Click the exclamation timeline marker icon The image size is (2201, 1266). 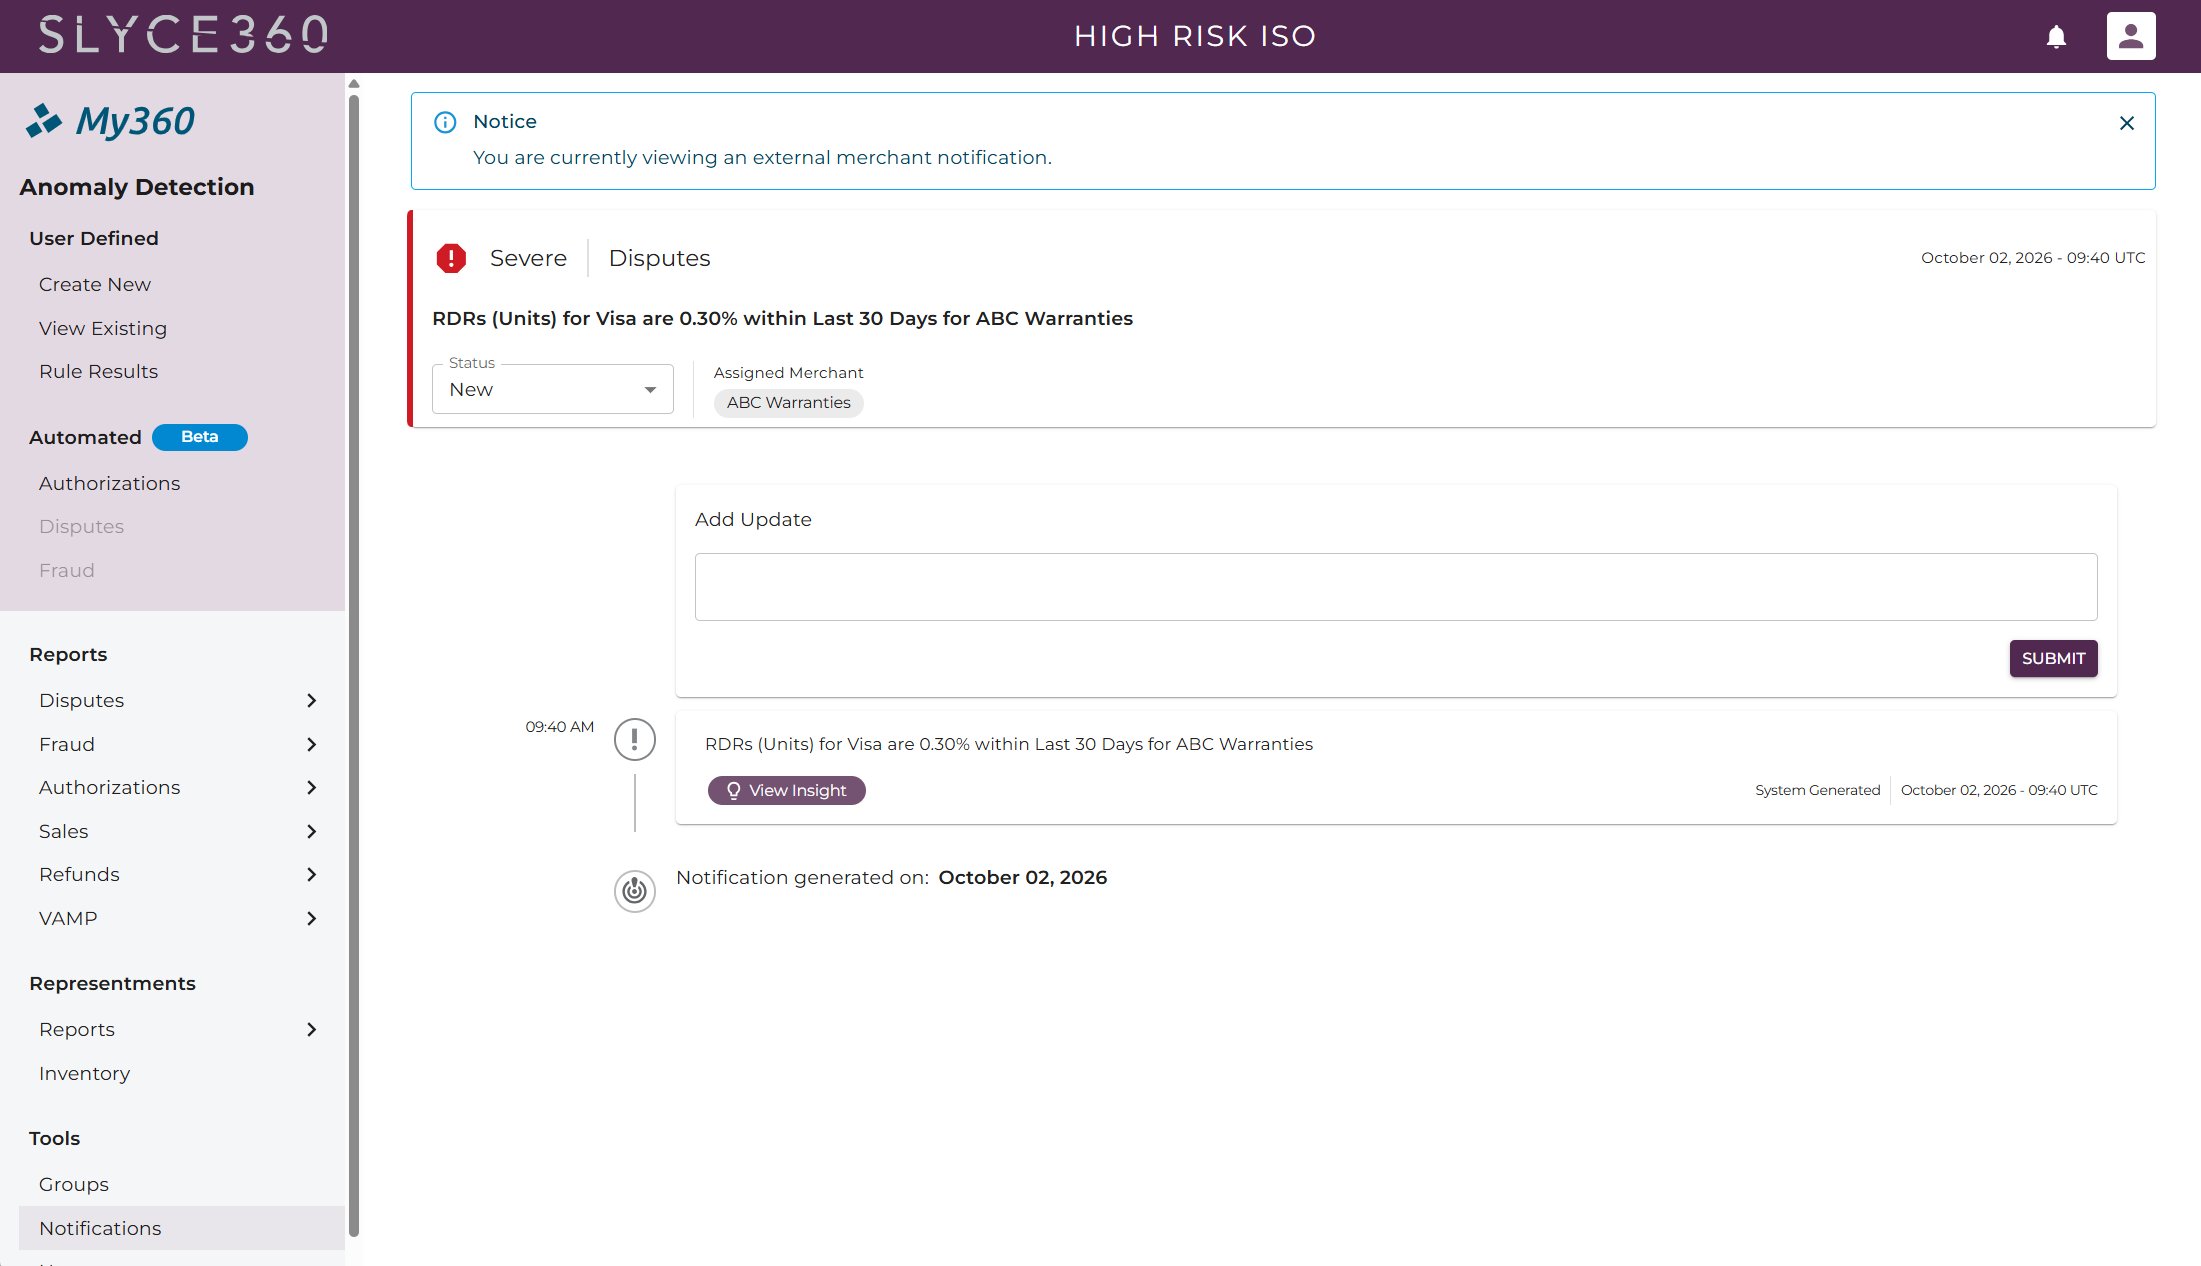(635, 740)
